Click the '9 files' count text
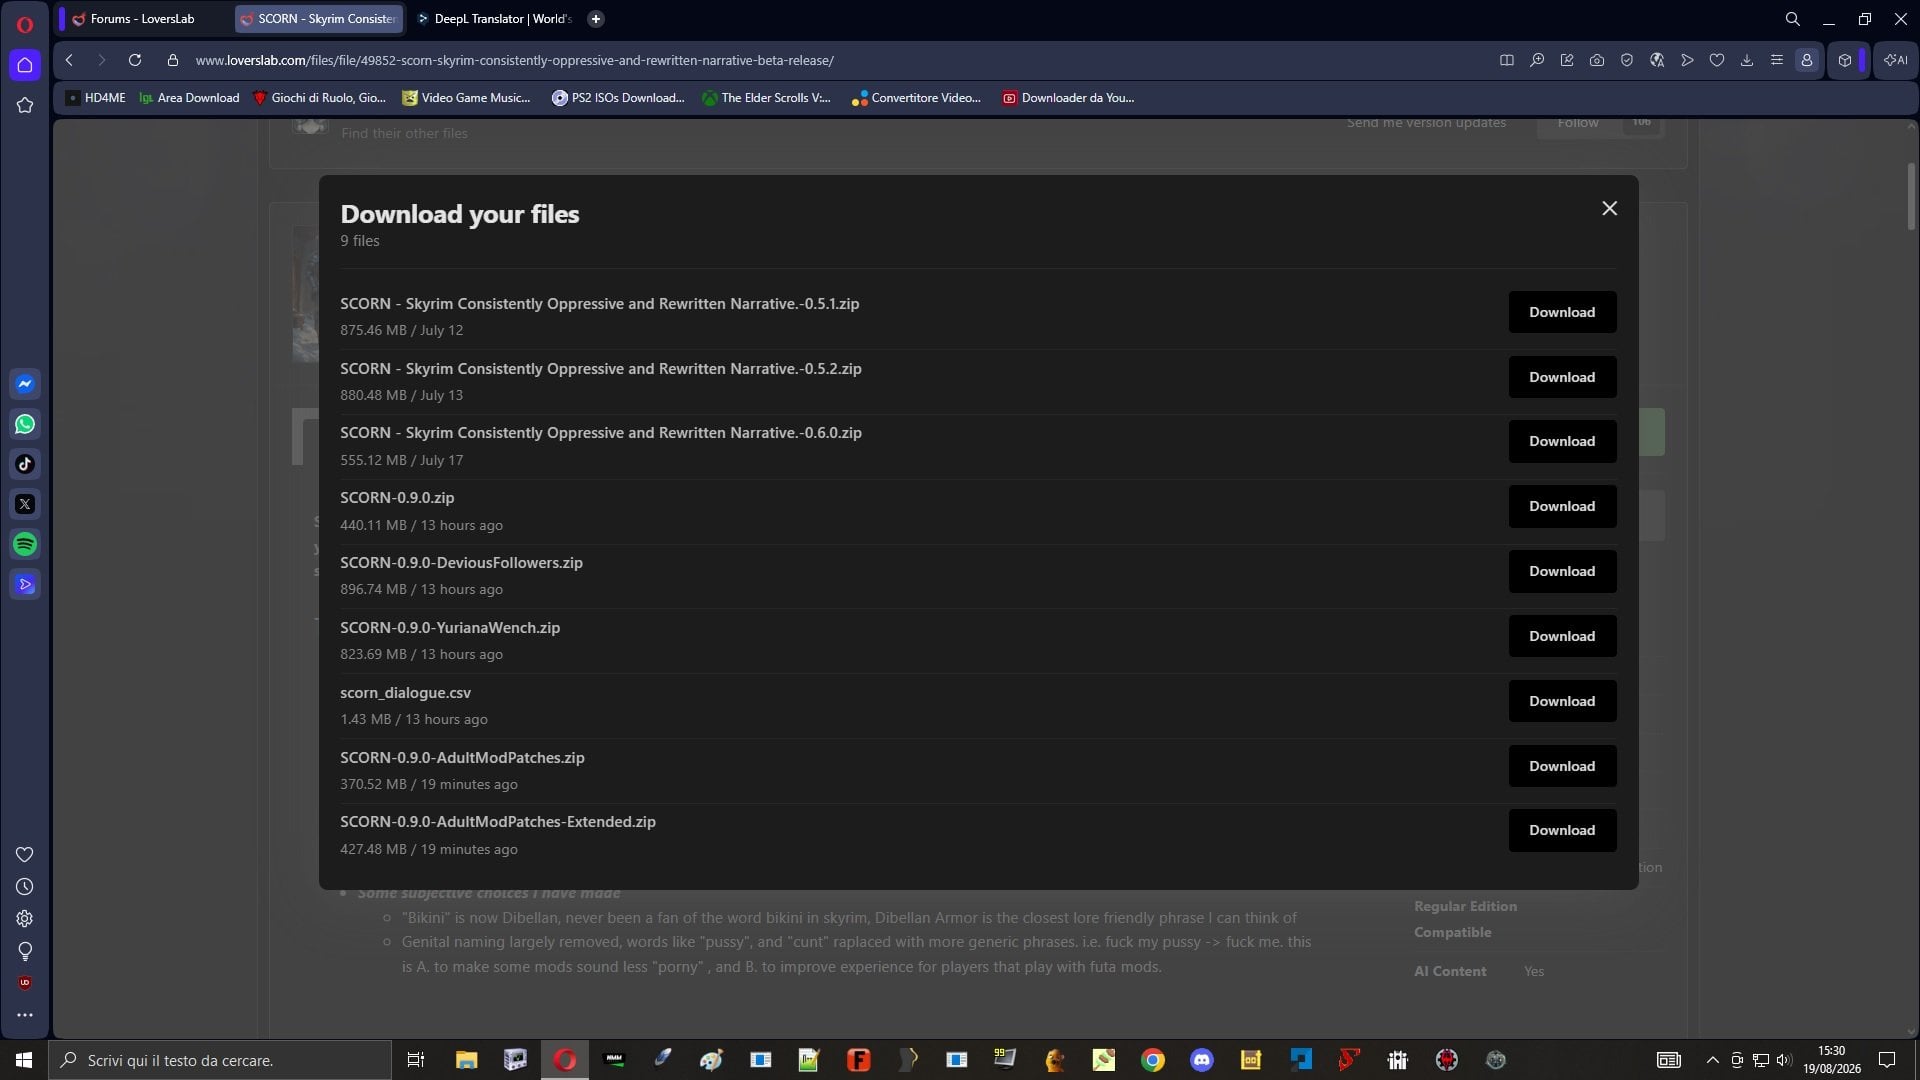 coord(360,241)
